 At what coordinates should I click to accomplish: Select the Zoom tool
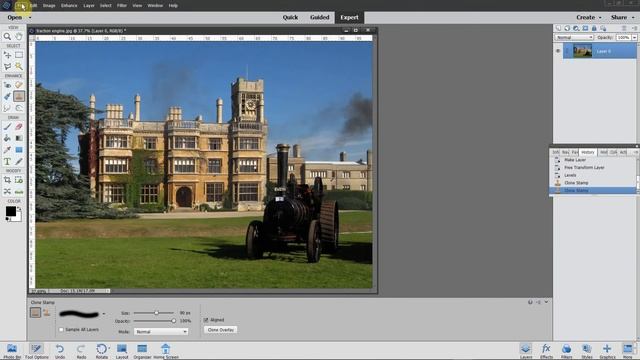click(7, 37)
